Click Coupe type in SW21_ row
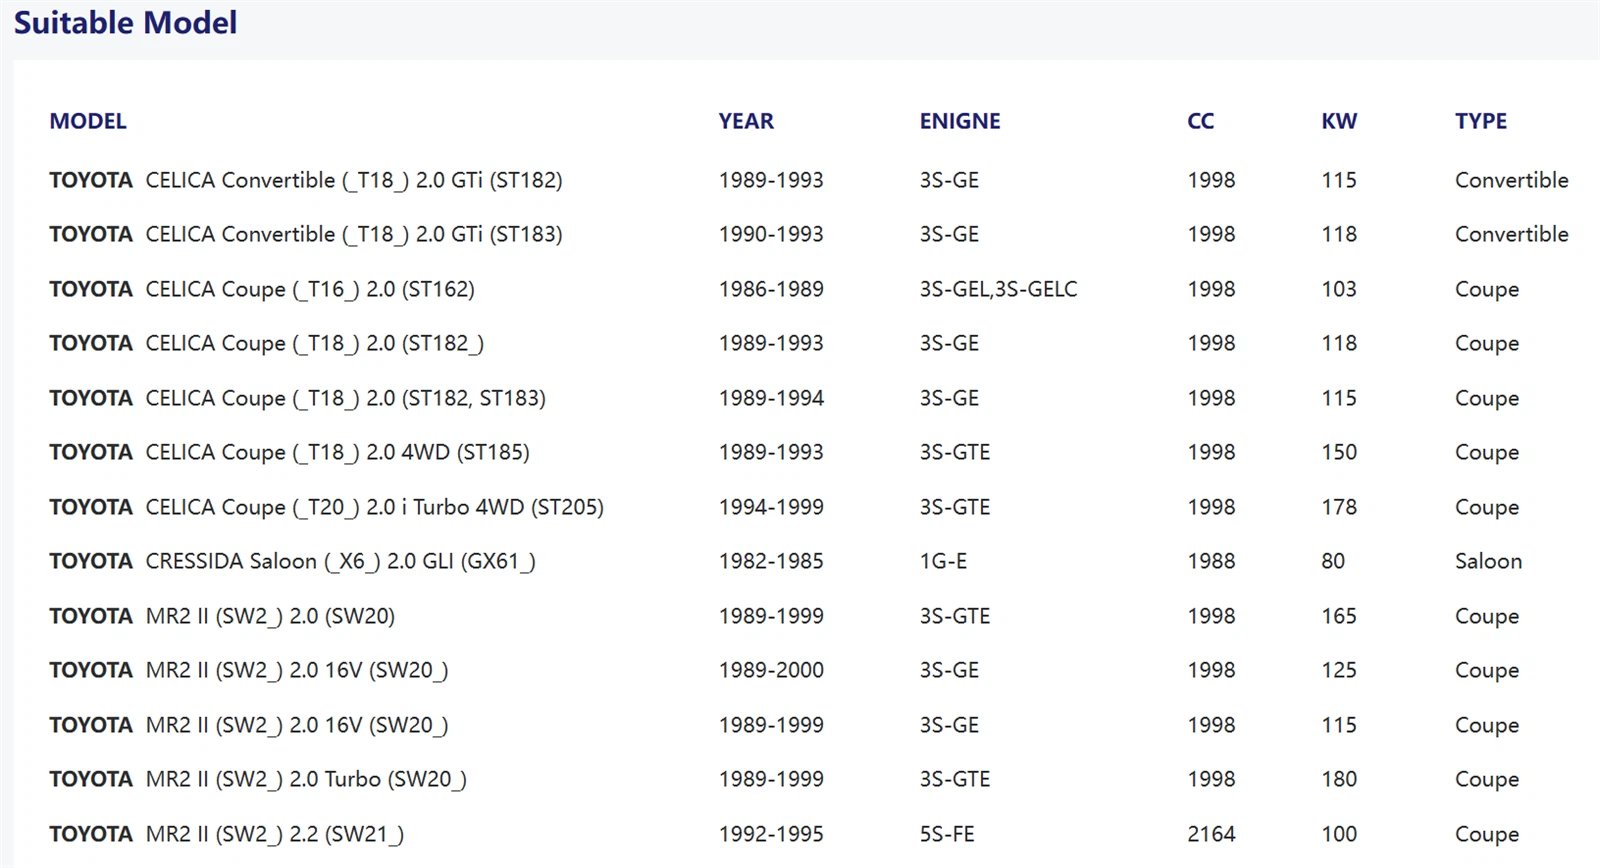Screen dimensions: 1600x868 click(x=1487, y=834)
